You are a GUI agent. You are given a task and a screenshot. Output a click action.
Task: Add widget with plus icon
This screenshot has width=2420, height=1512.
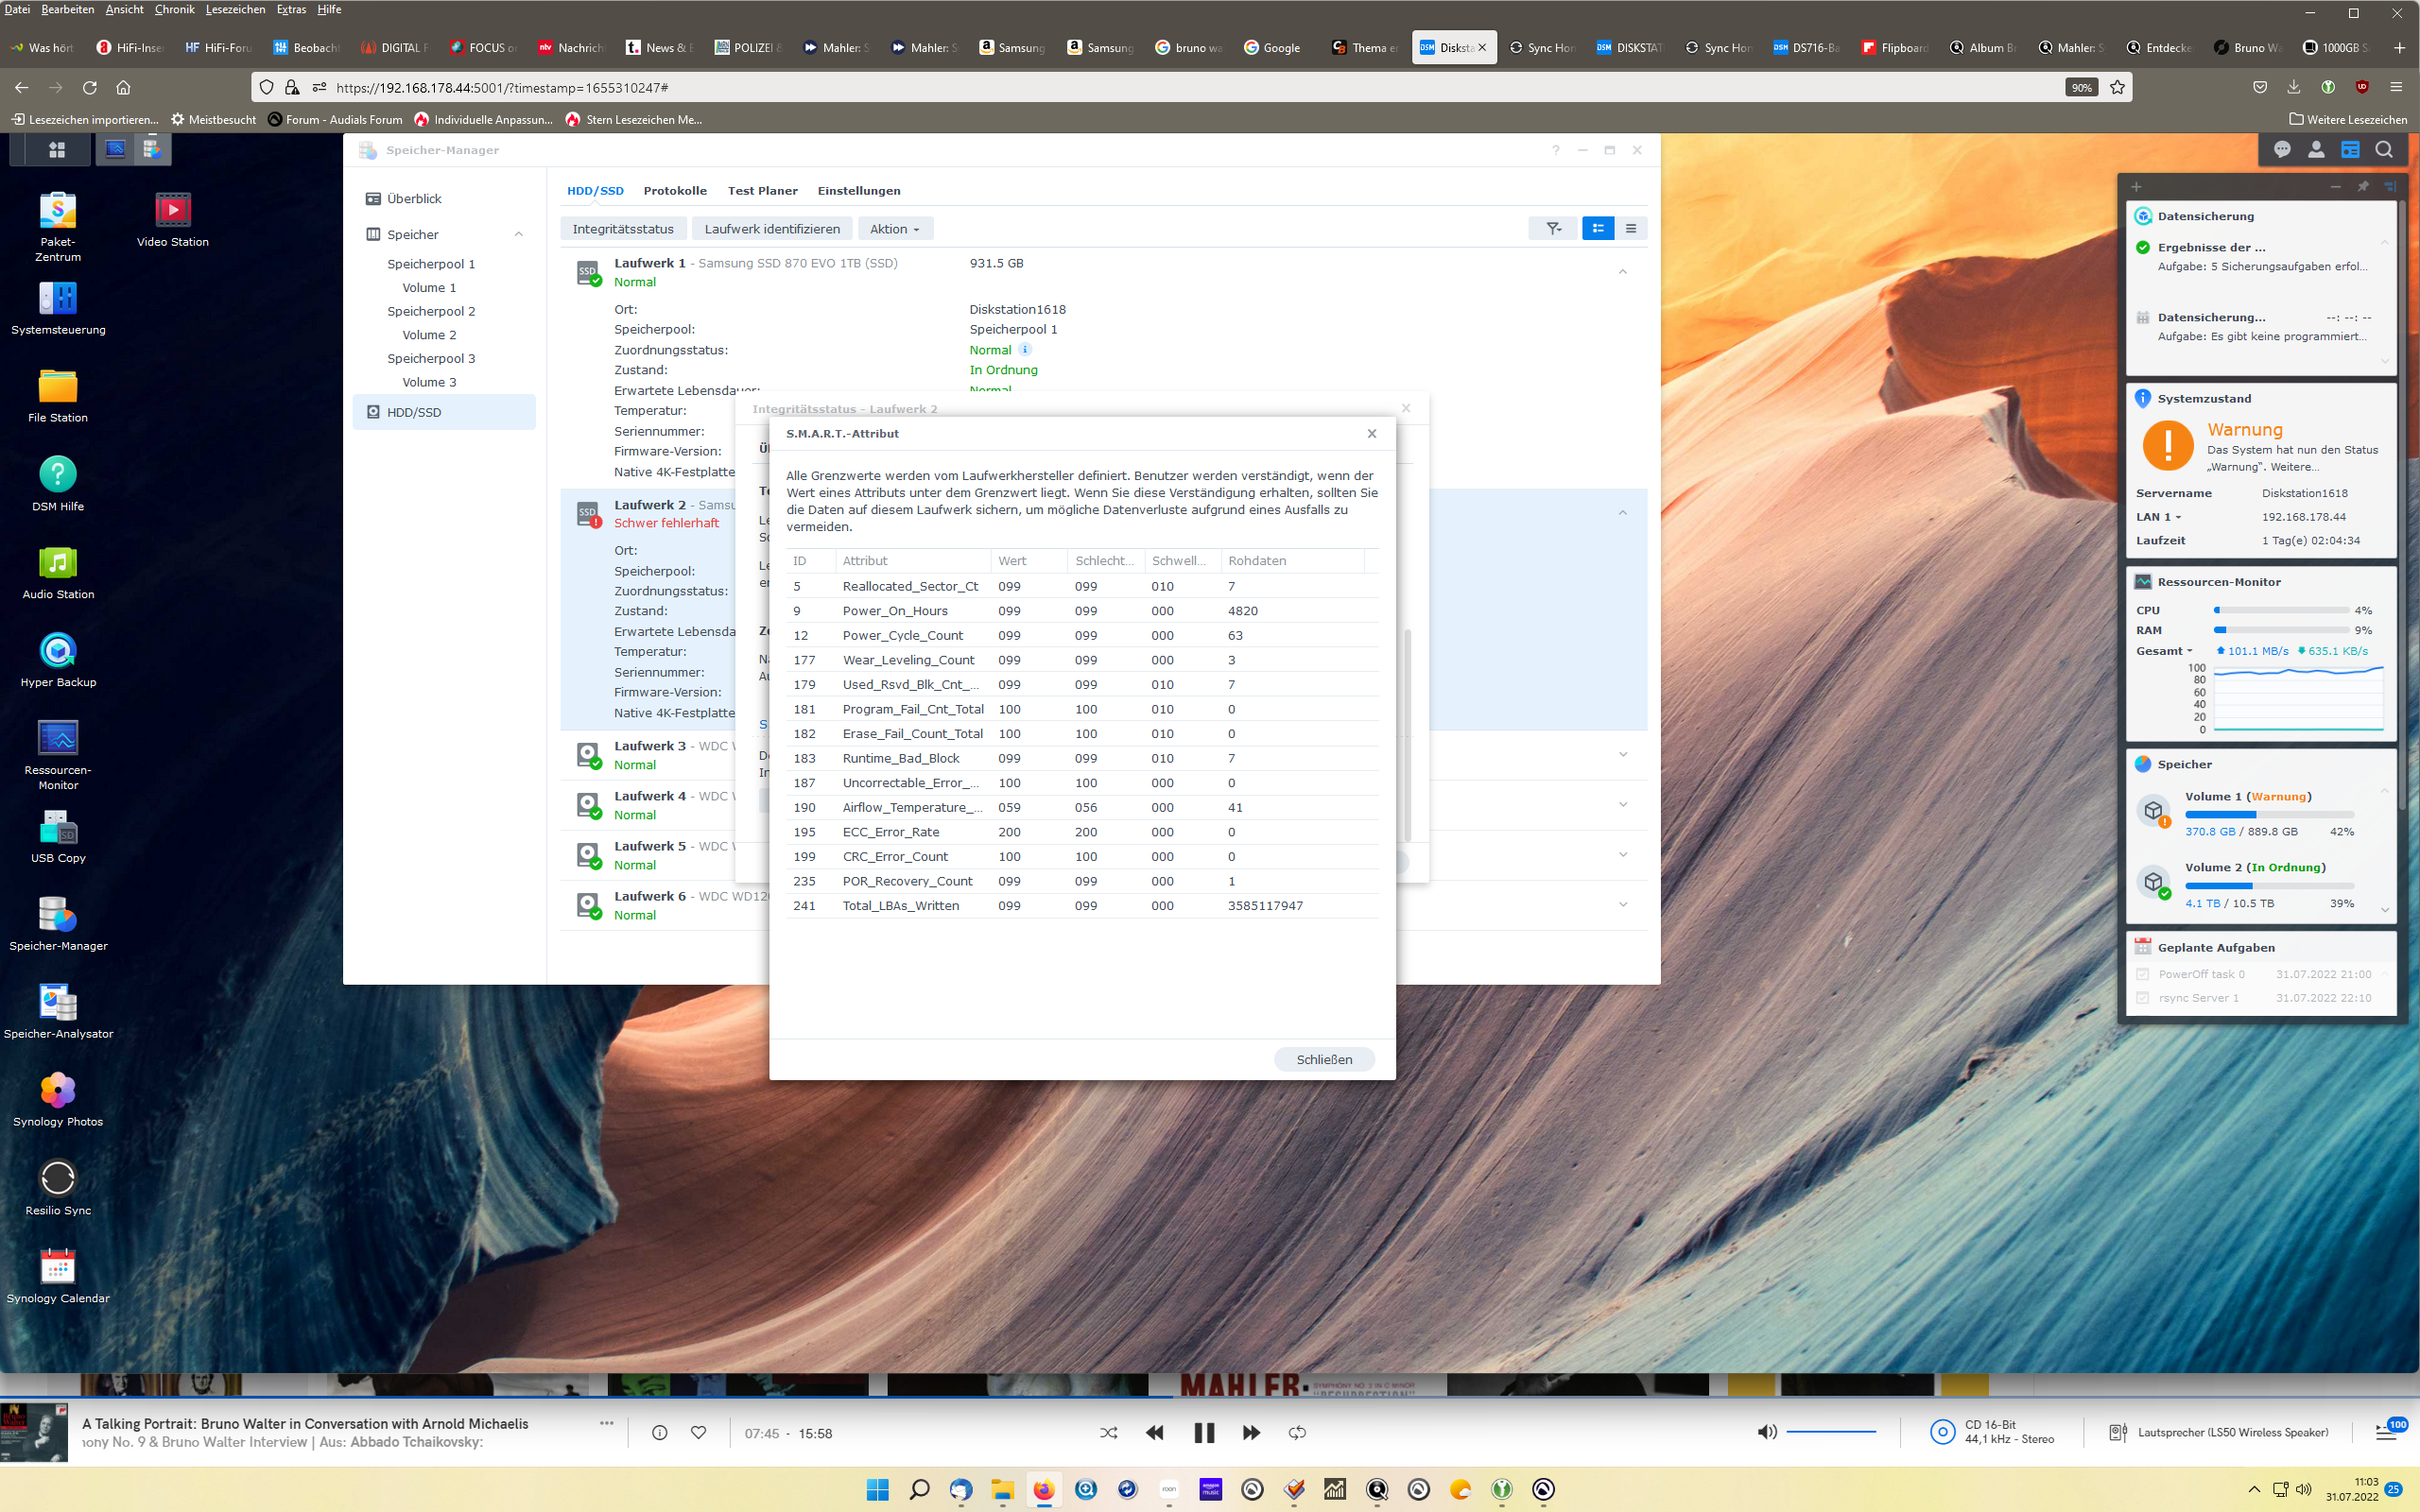(2136, 187)
